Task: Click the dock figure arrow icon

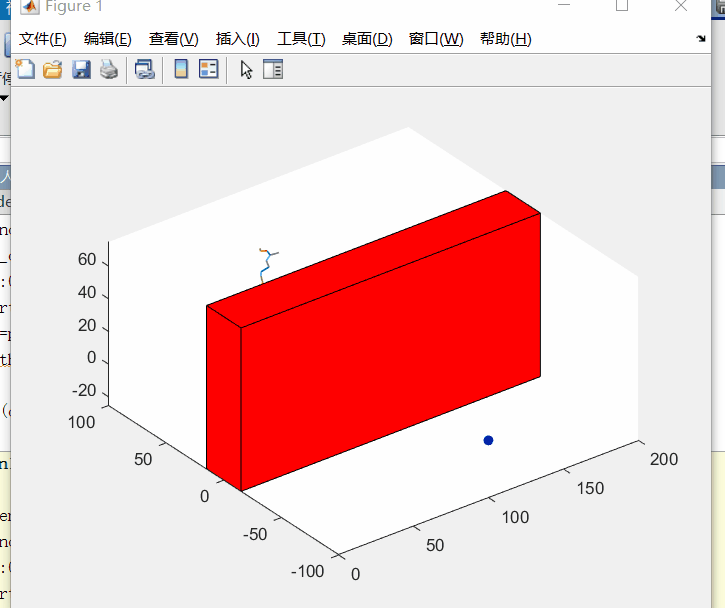Action: pos(701,39)
